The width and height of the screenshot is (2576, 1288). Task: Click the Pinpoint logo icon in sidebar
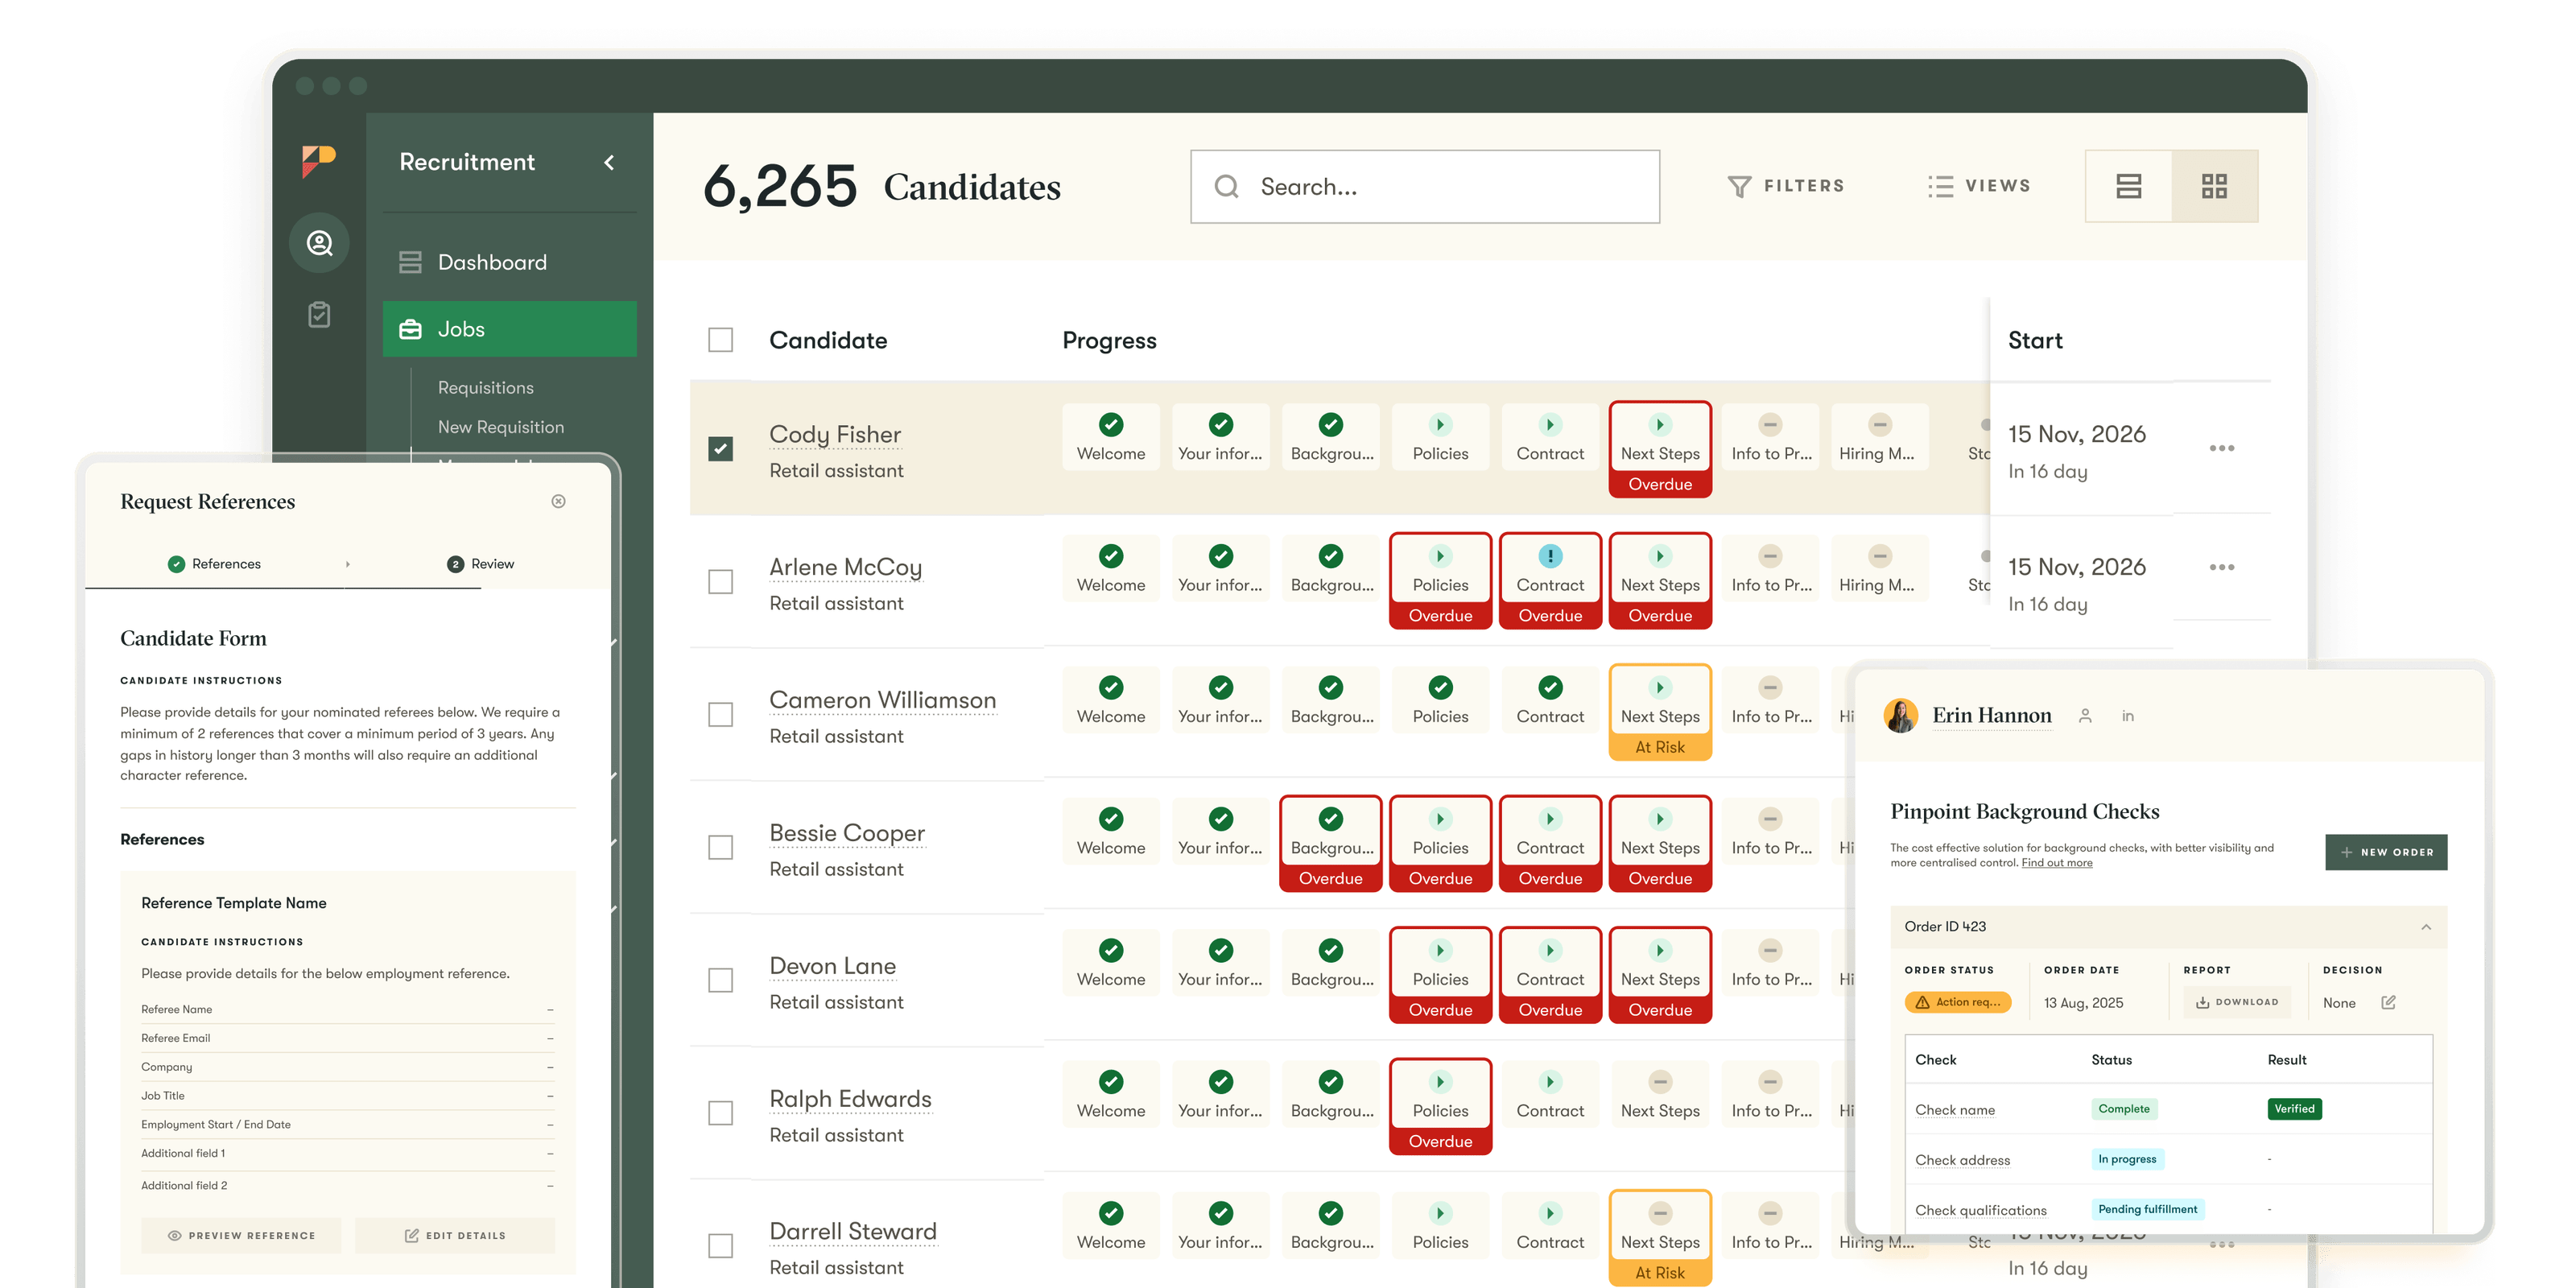pos(319,162)
